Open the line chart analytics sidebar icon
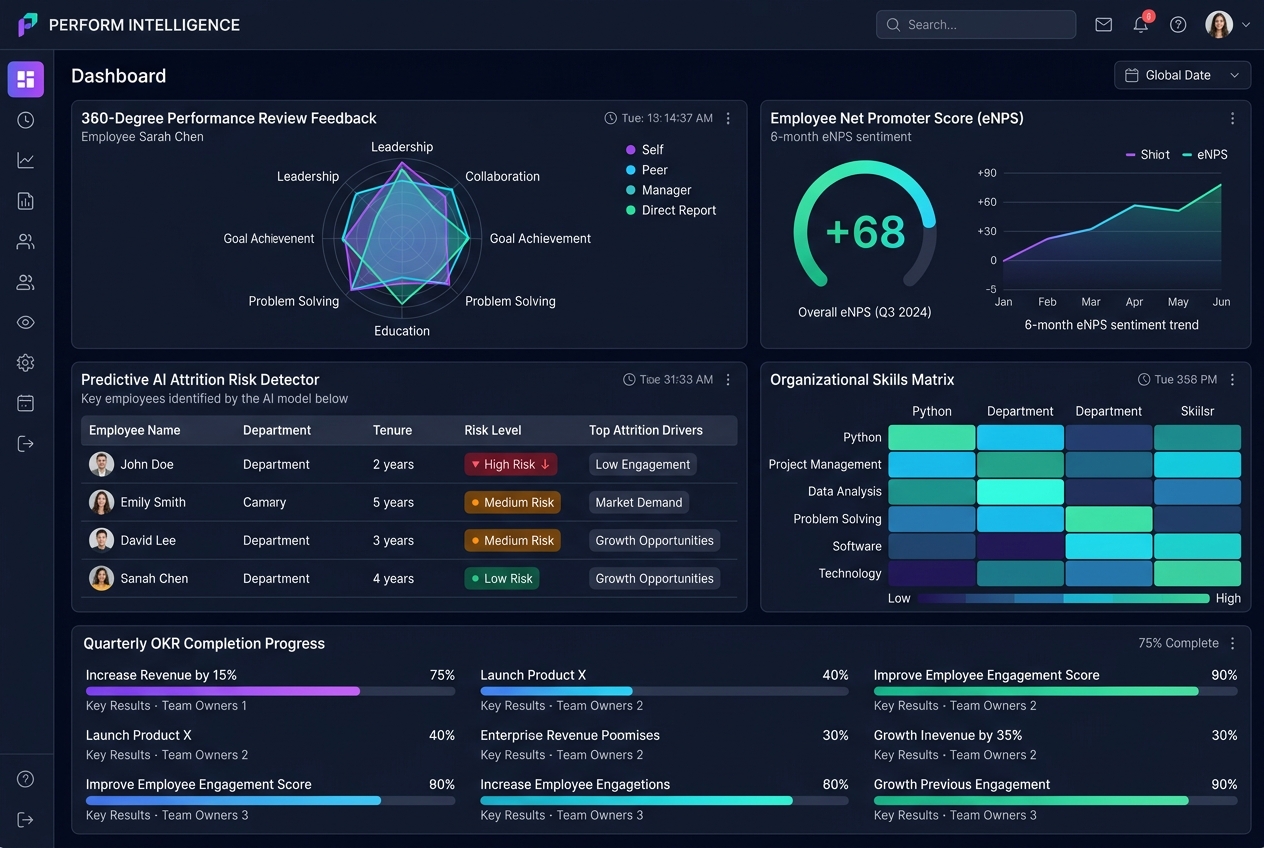The width and height of the screenshot is (1264, 848). click(x=26, y=160)
